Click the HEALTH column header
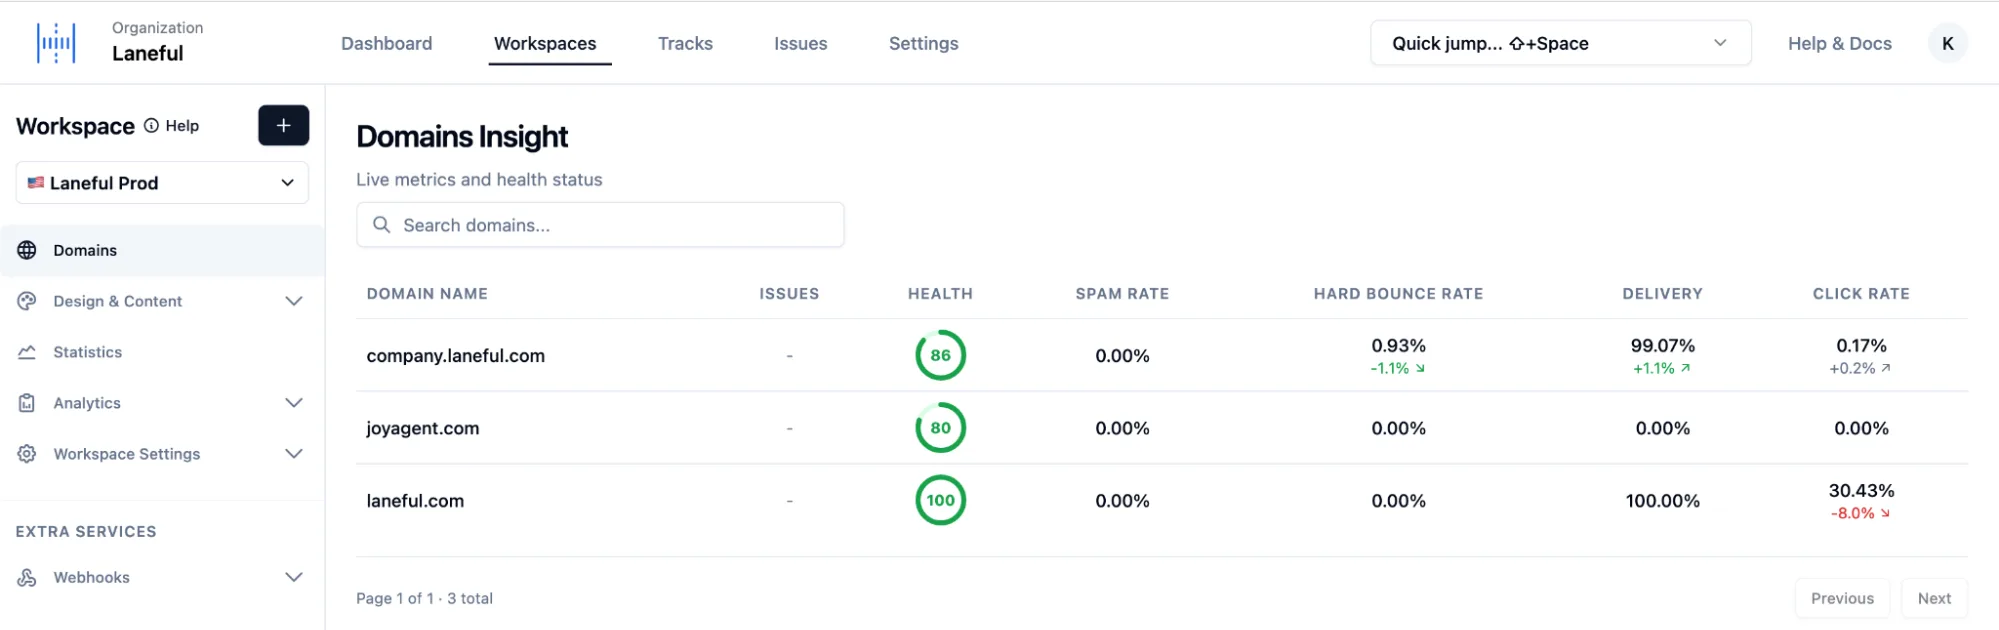The width and height of the screenshot is (1999, 630). coord(940,294)
